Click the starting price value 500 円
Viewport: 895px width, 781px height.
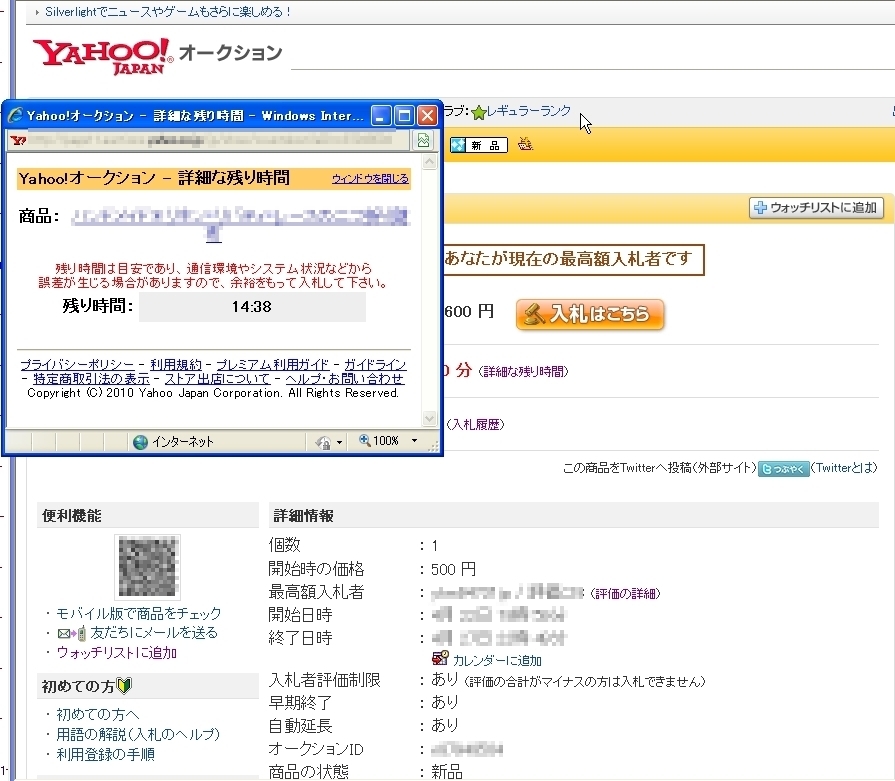click(x=453, y=569)
